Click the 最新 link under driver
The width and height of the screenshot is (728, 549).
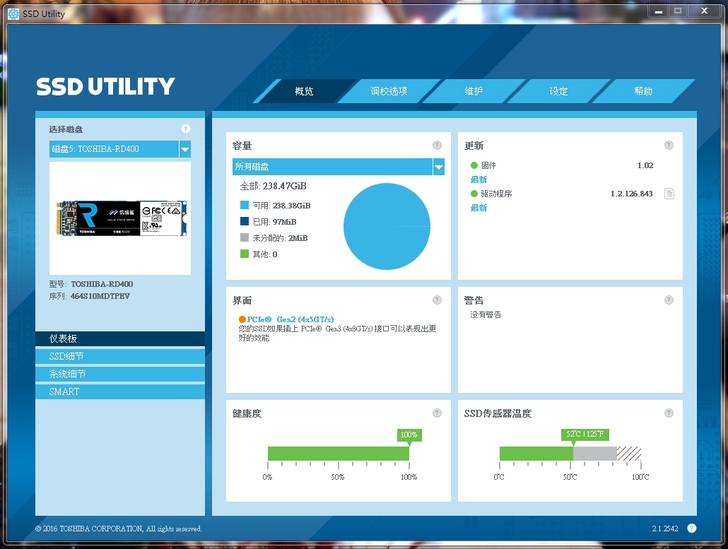479,208
